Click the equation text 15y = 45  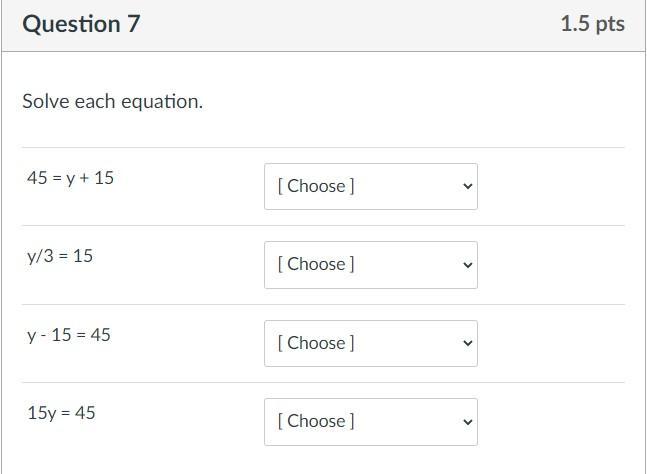pyautogui.click(x=62, y=413)
